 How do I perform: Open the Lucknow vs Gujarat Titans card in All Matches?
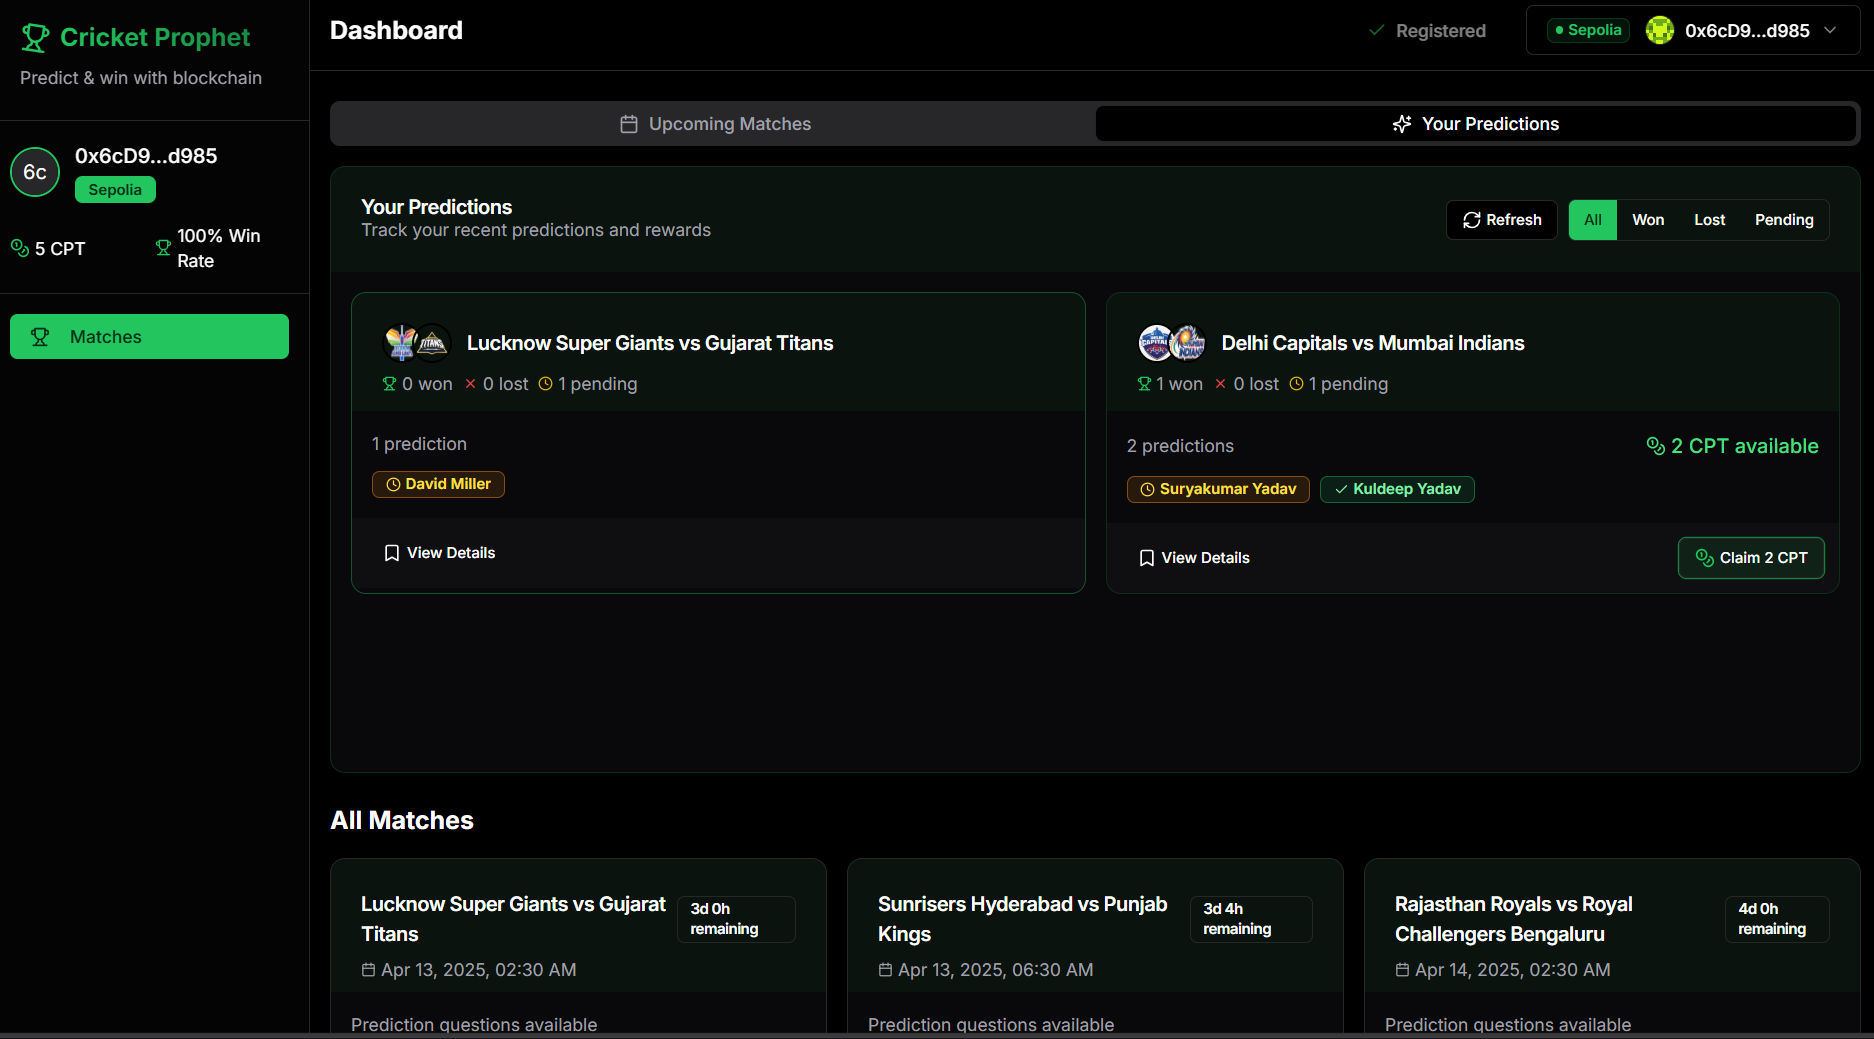pos(578,945)
